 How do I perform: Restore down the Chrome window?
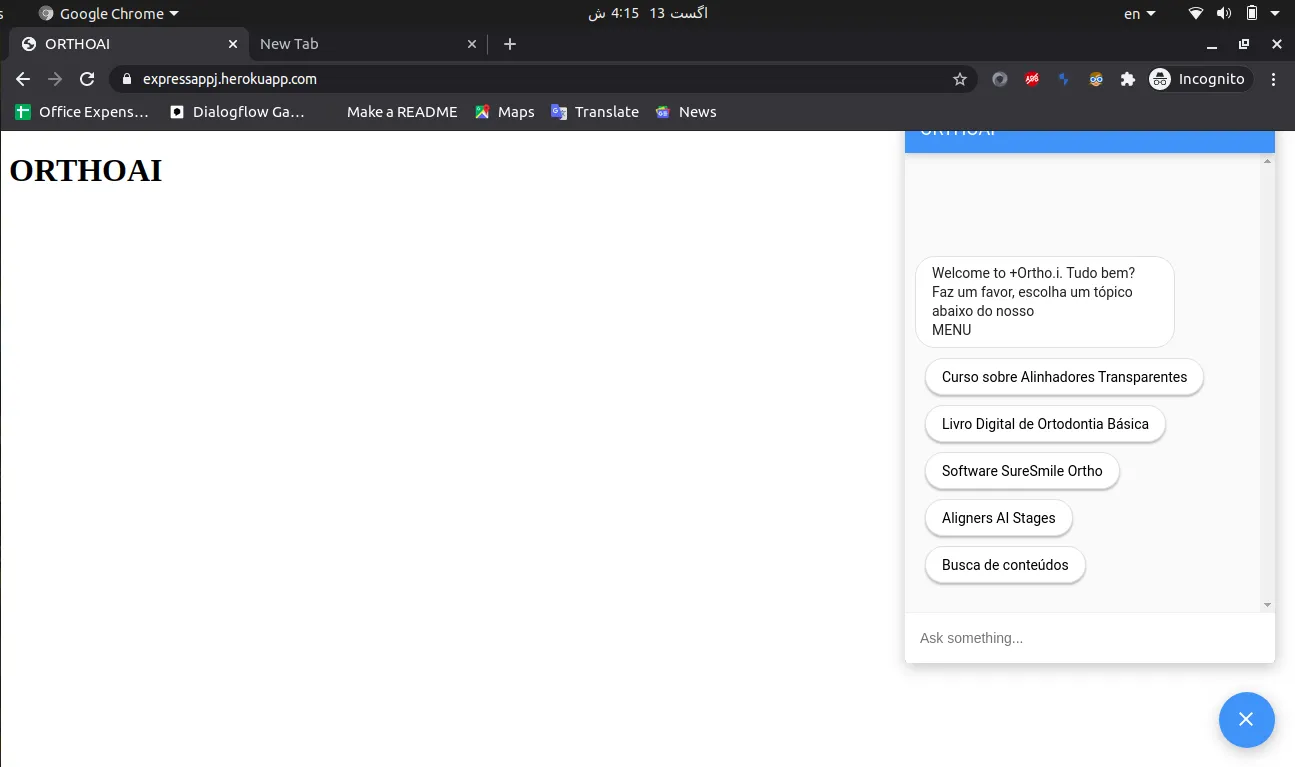tap(1244, 44)
